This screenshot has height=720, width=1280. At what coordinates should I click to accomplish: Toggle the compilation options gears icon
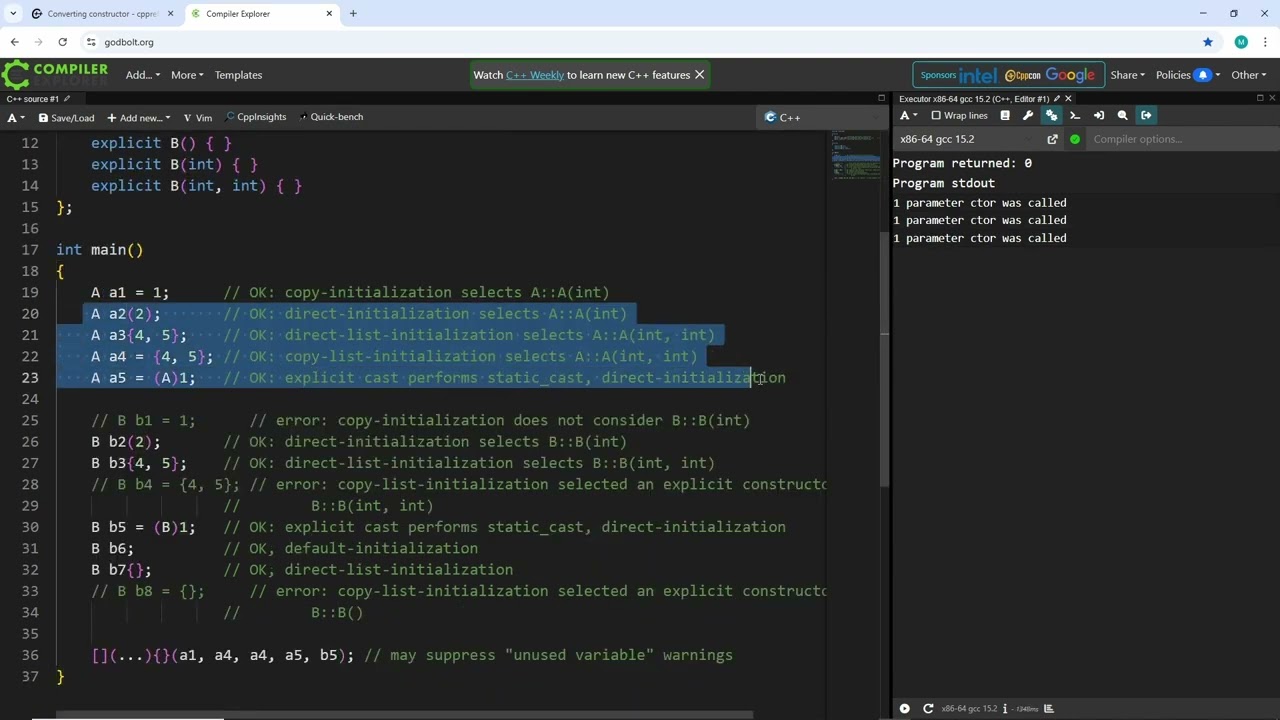tap(1051, 116)
